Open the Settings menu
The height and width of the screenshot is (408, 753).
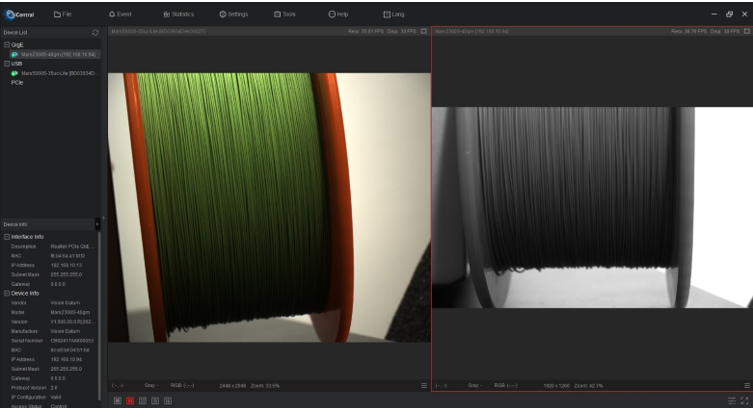[x=233, y=14]
